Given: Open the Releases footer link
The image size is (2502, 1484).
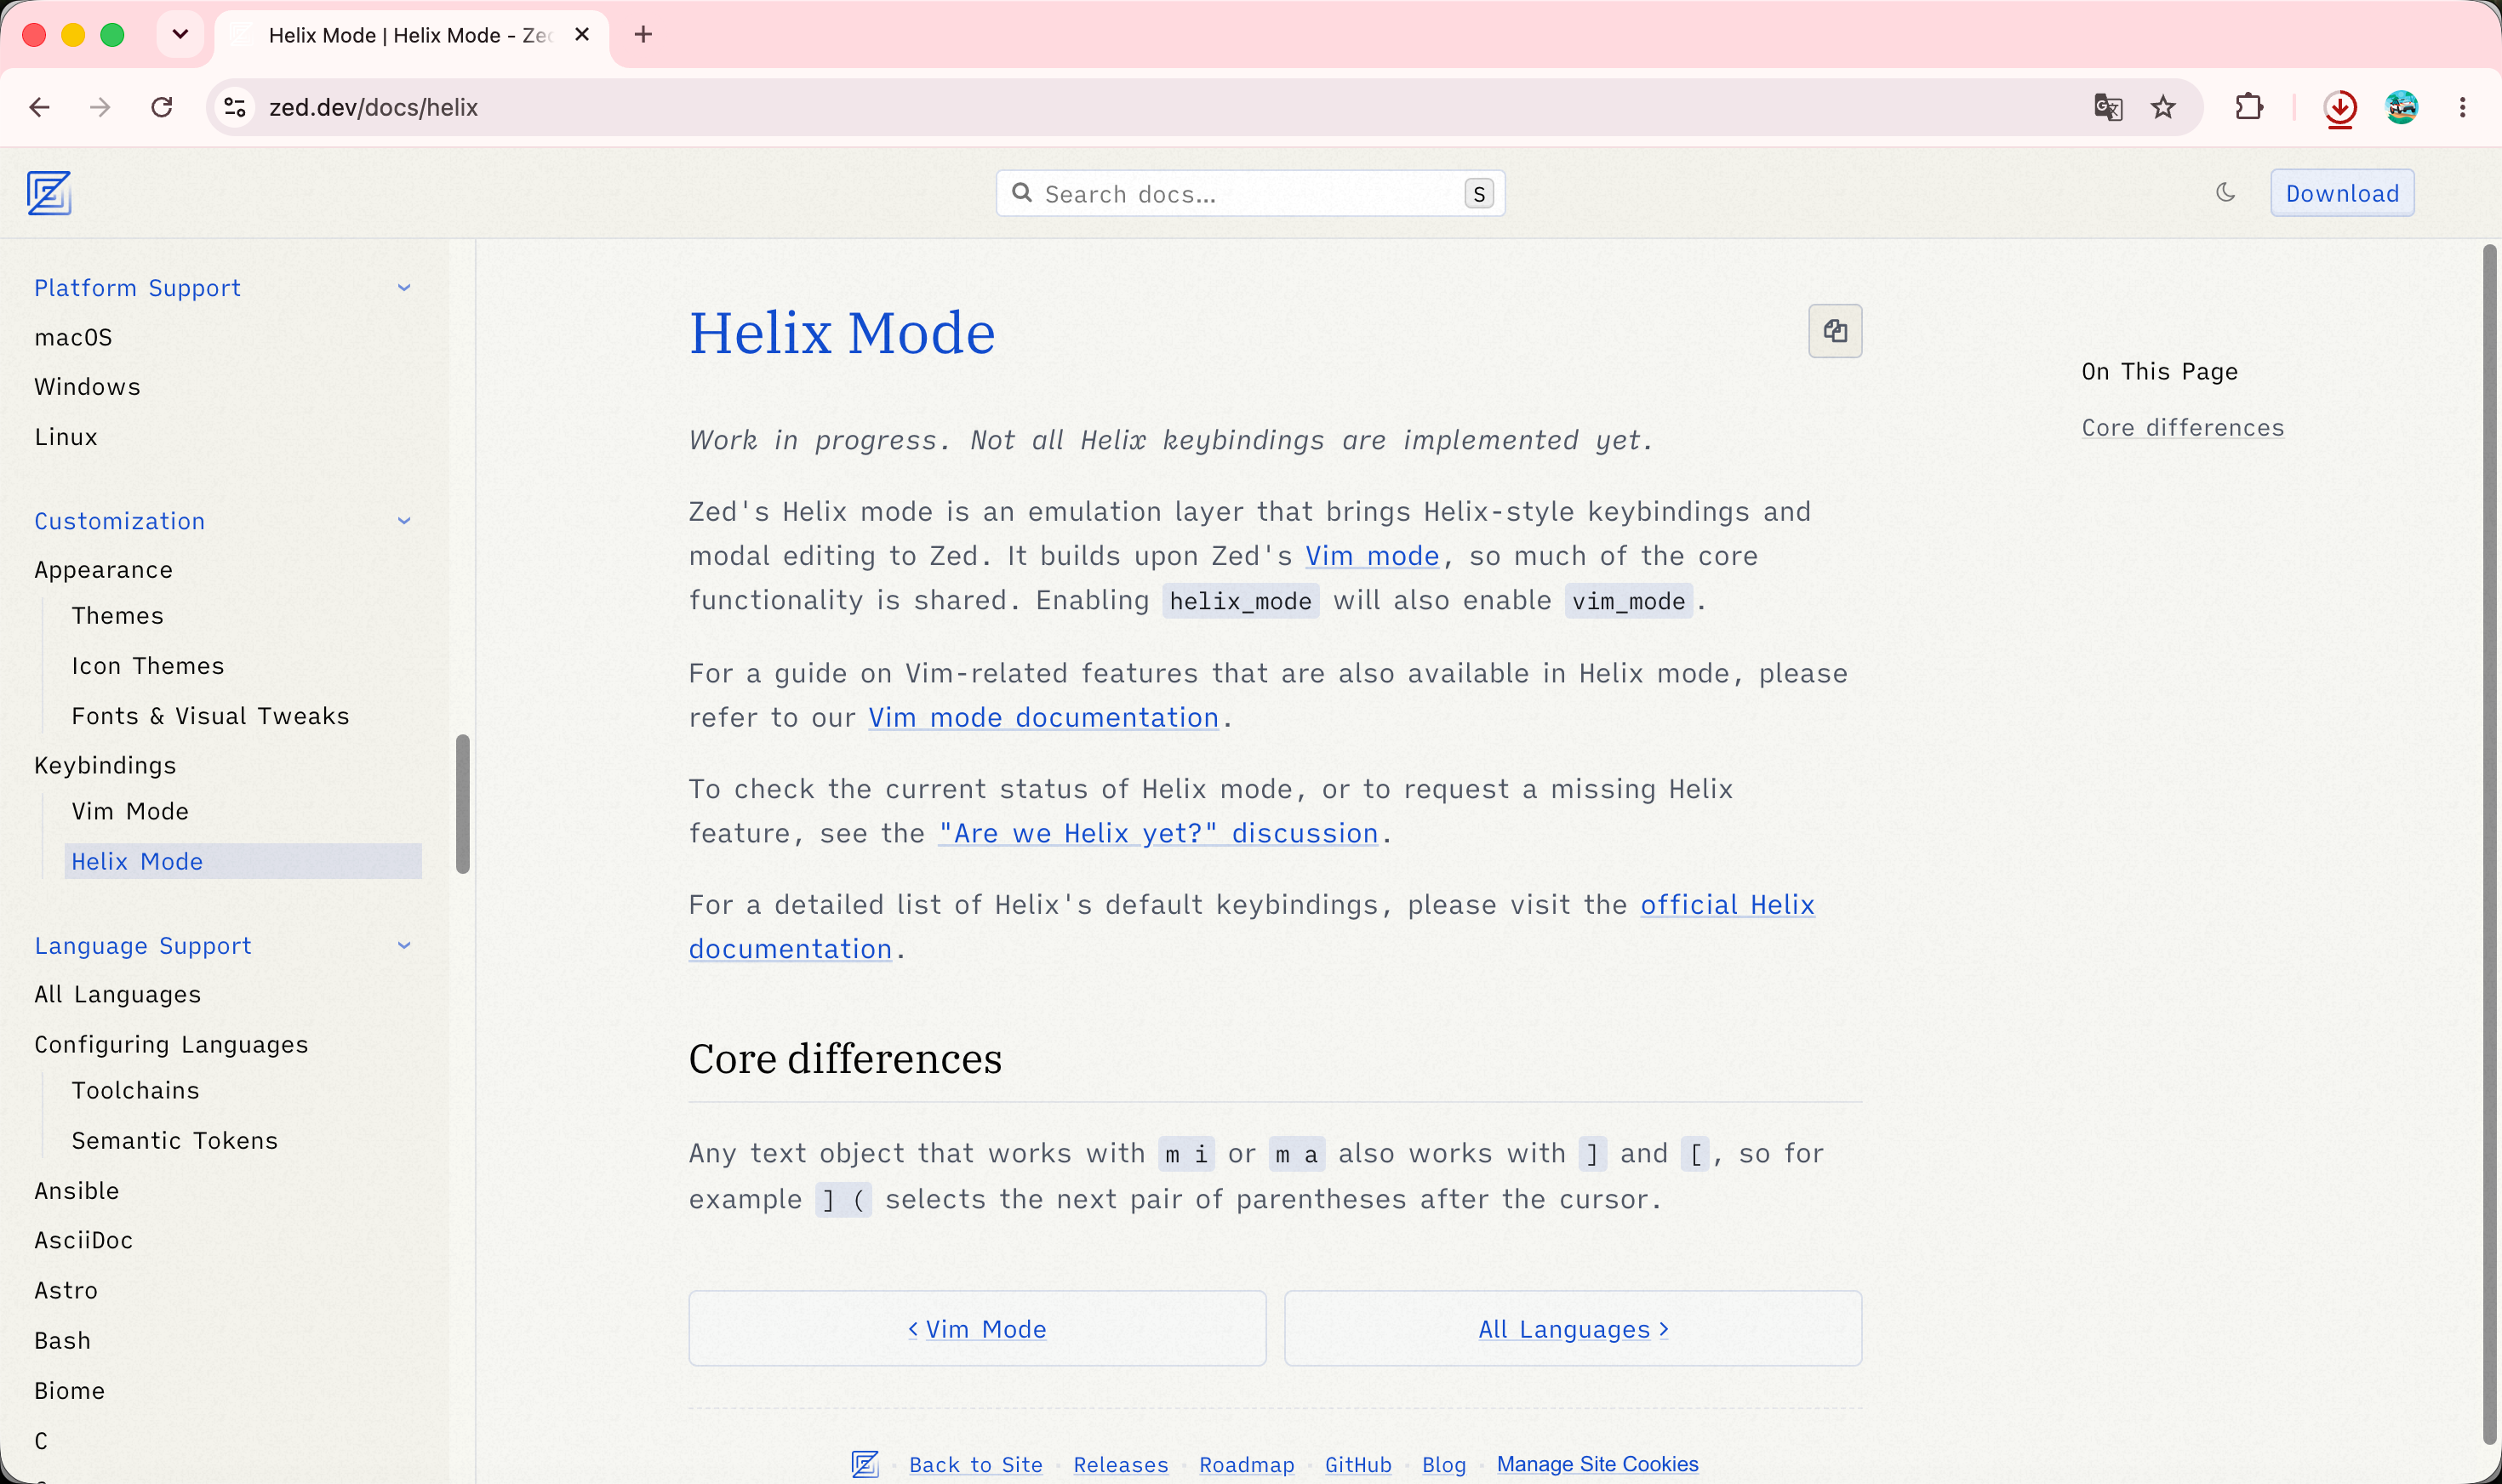Looking at the screenshot, I should tap(1120, 1465).
